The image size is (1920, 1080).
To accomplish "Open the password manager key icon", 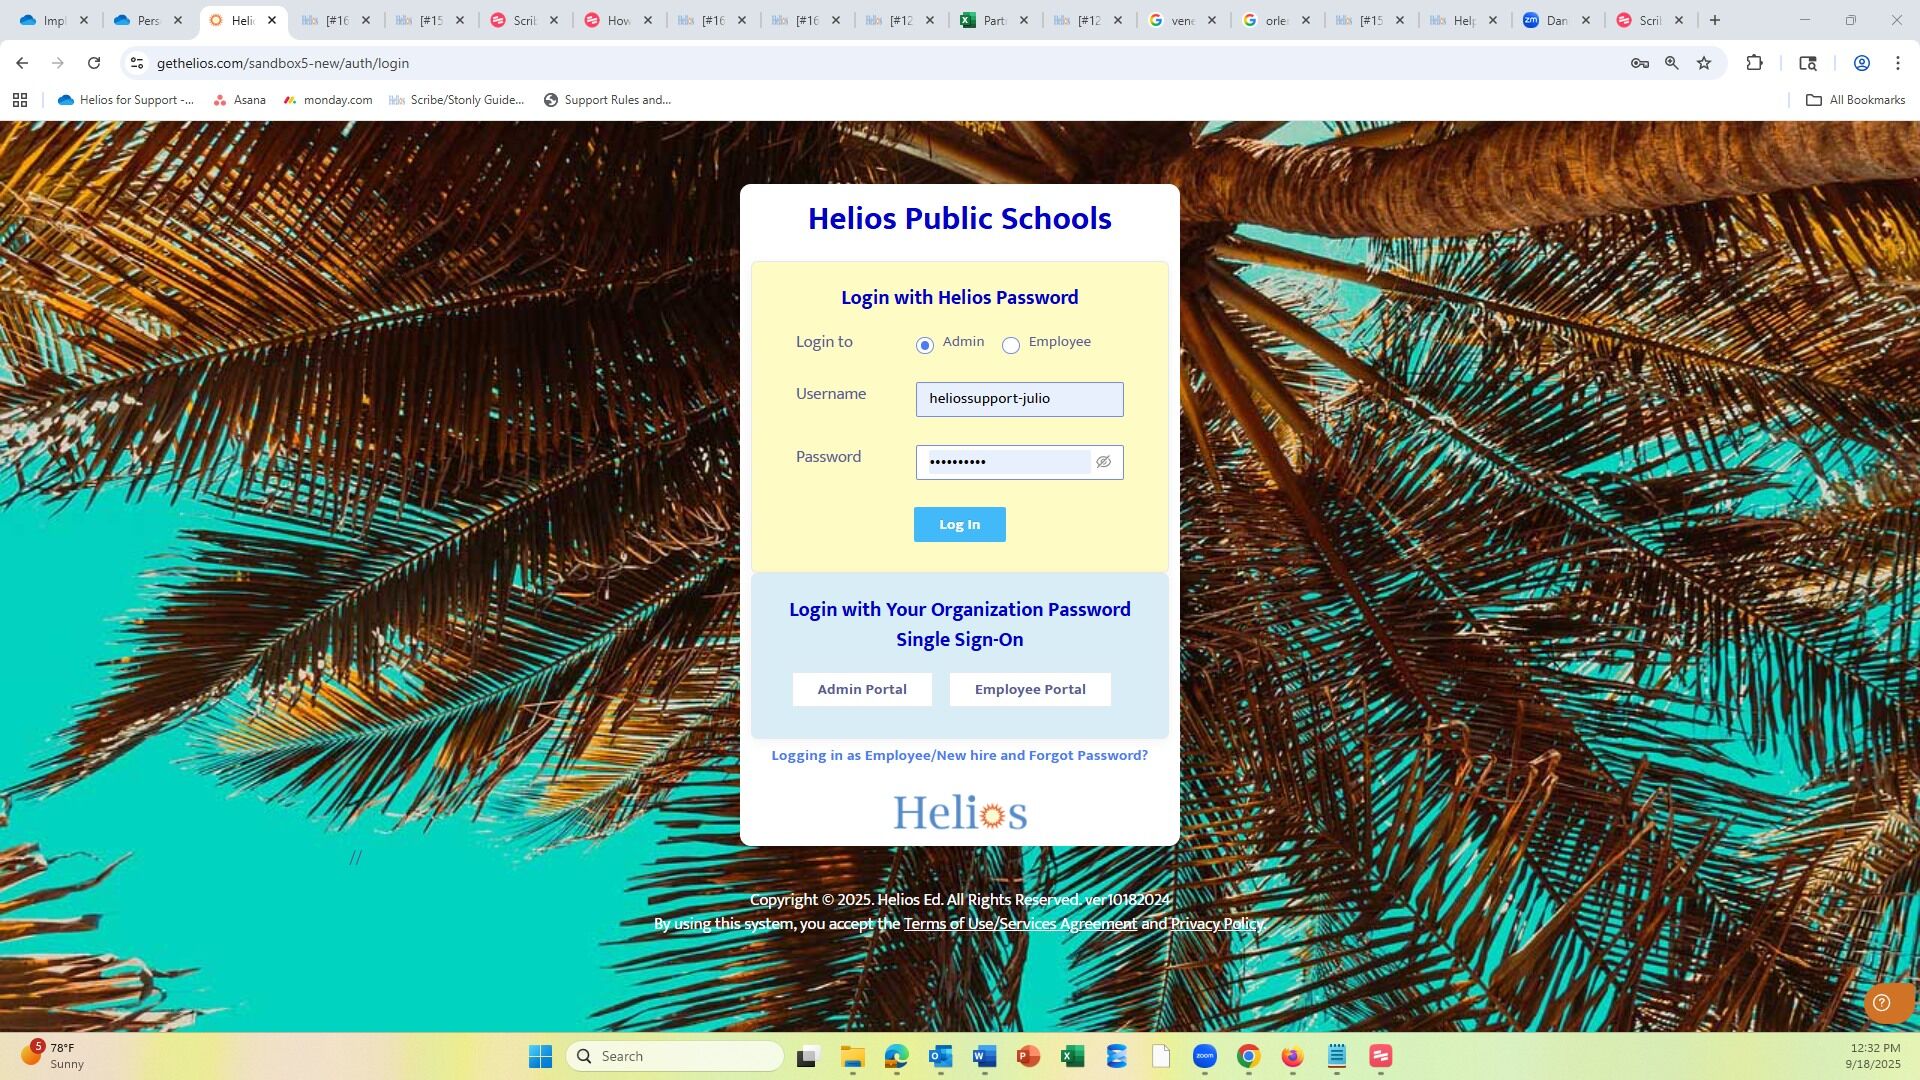I will click(1639, 63).
